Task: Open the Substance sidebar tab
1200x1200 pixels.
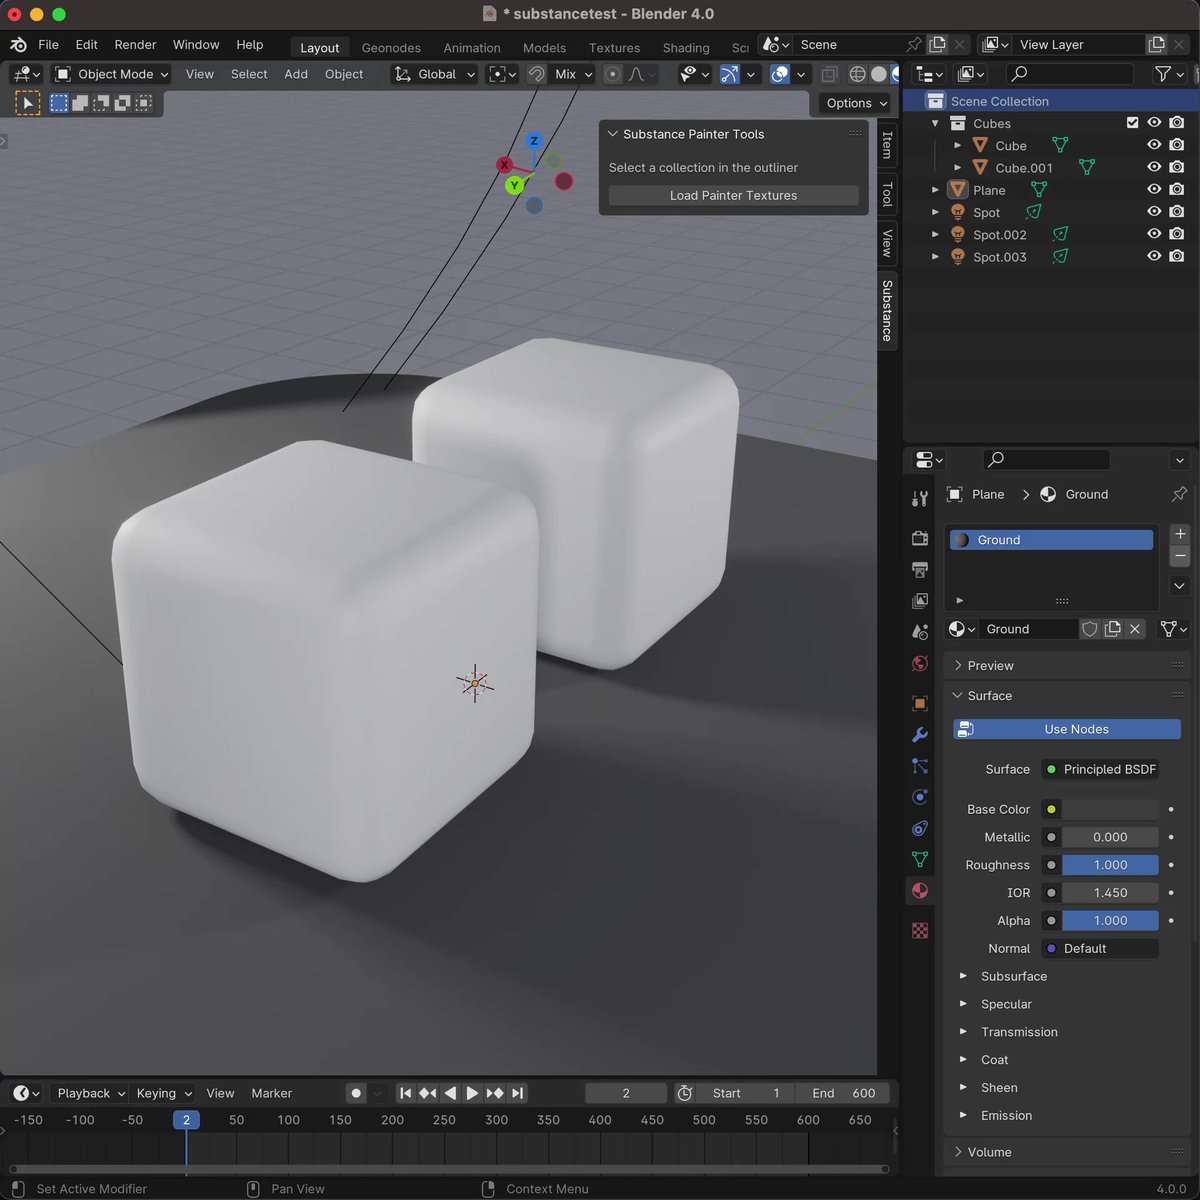Action: point(887,310)
